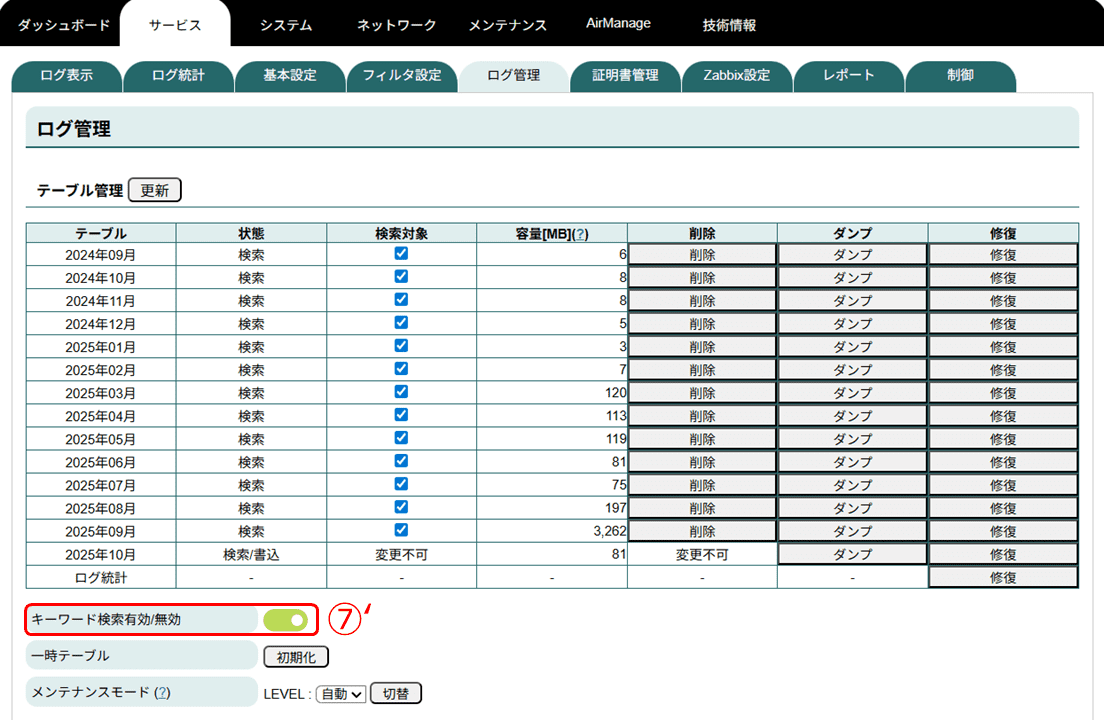Open the ネットワーク top menu

pyautogui.click(x=397, y=25)
